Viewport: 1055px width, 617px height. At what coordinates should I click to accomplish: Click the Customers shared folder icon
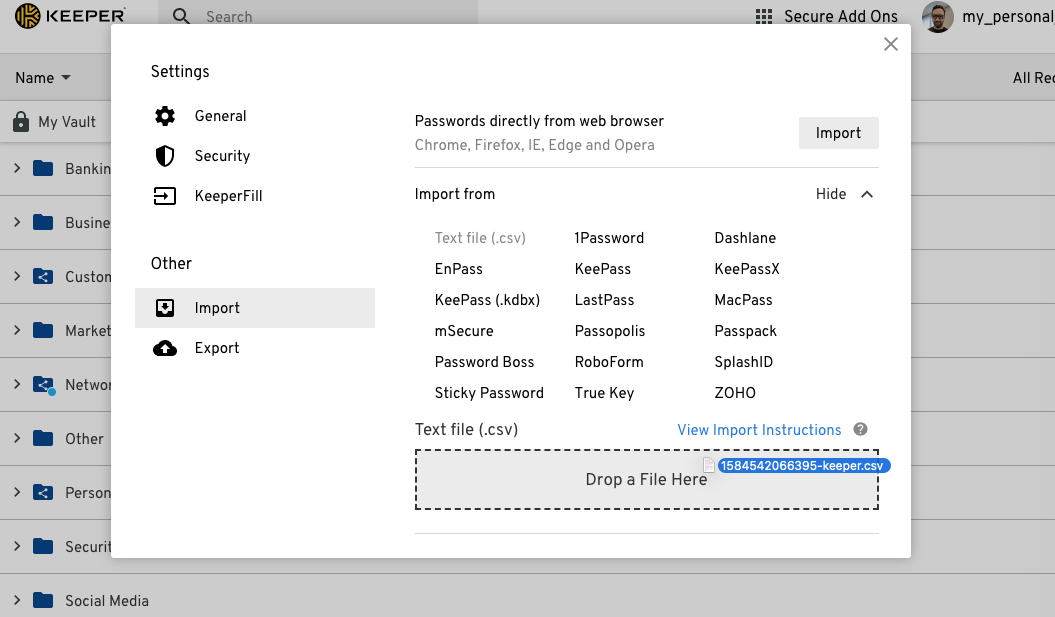[x=43, y=277]
